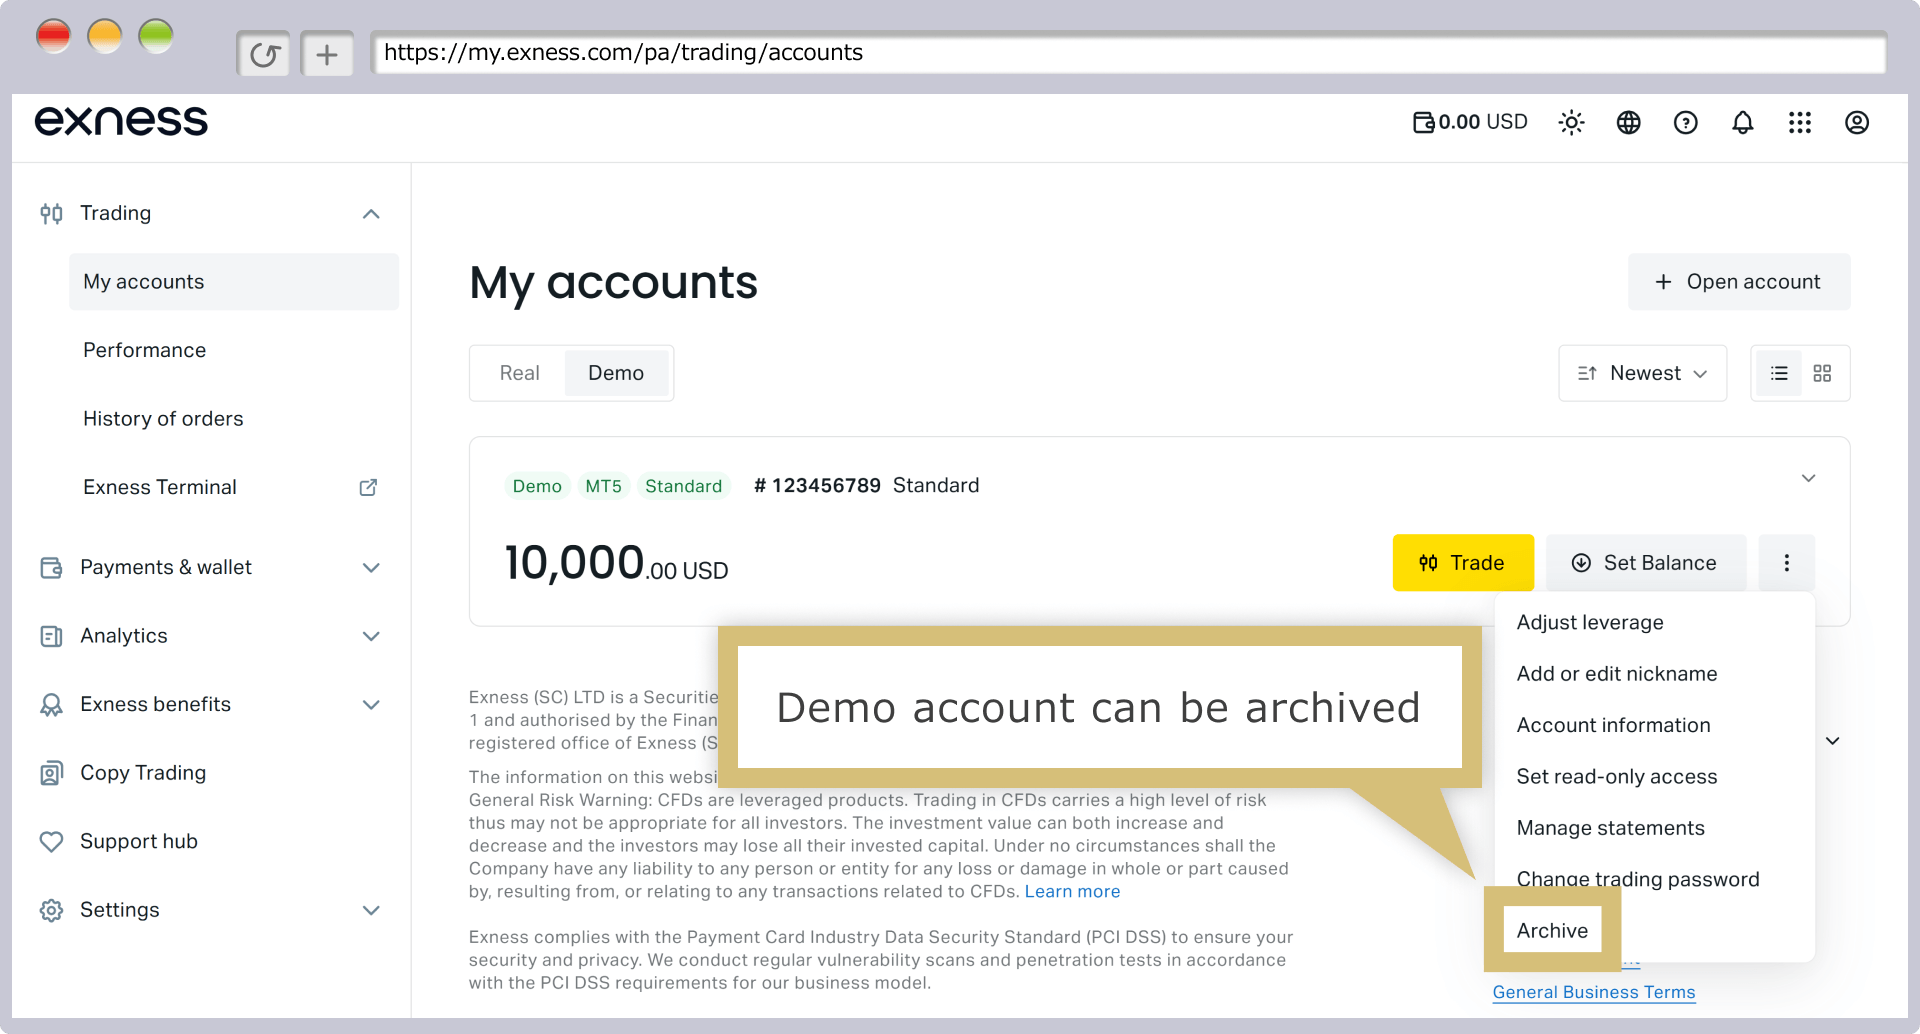Click the browser address bar
The image size is (1920, 1034).
(1127, 53)
